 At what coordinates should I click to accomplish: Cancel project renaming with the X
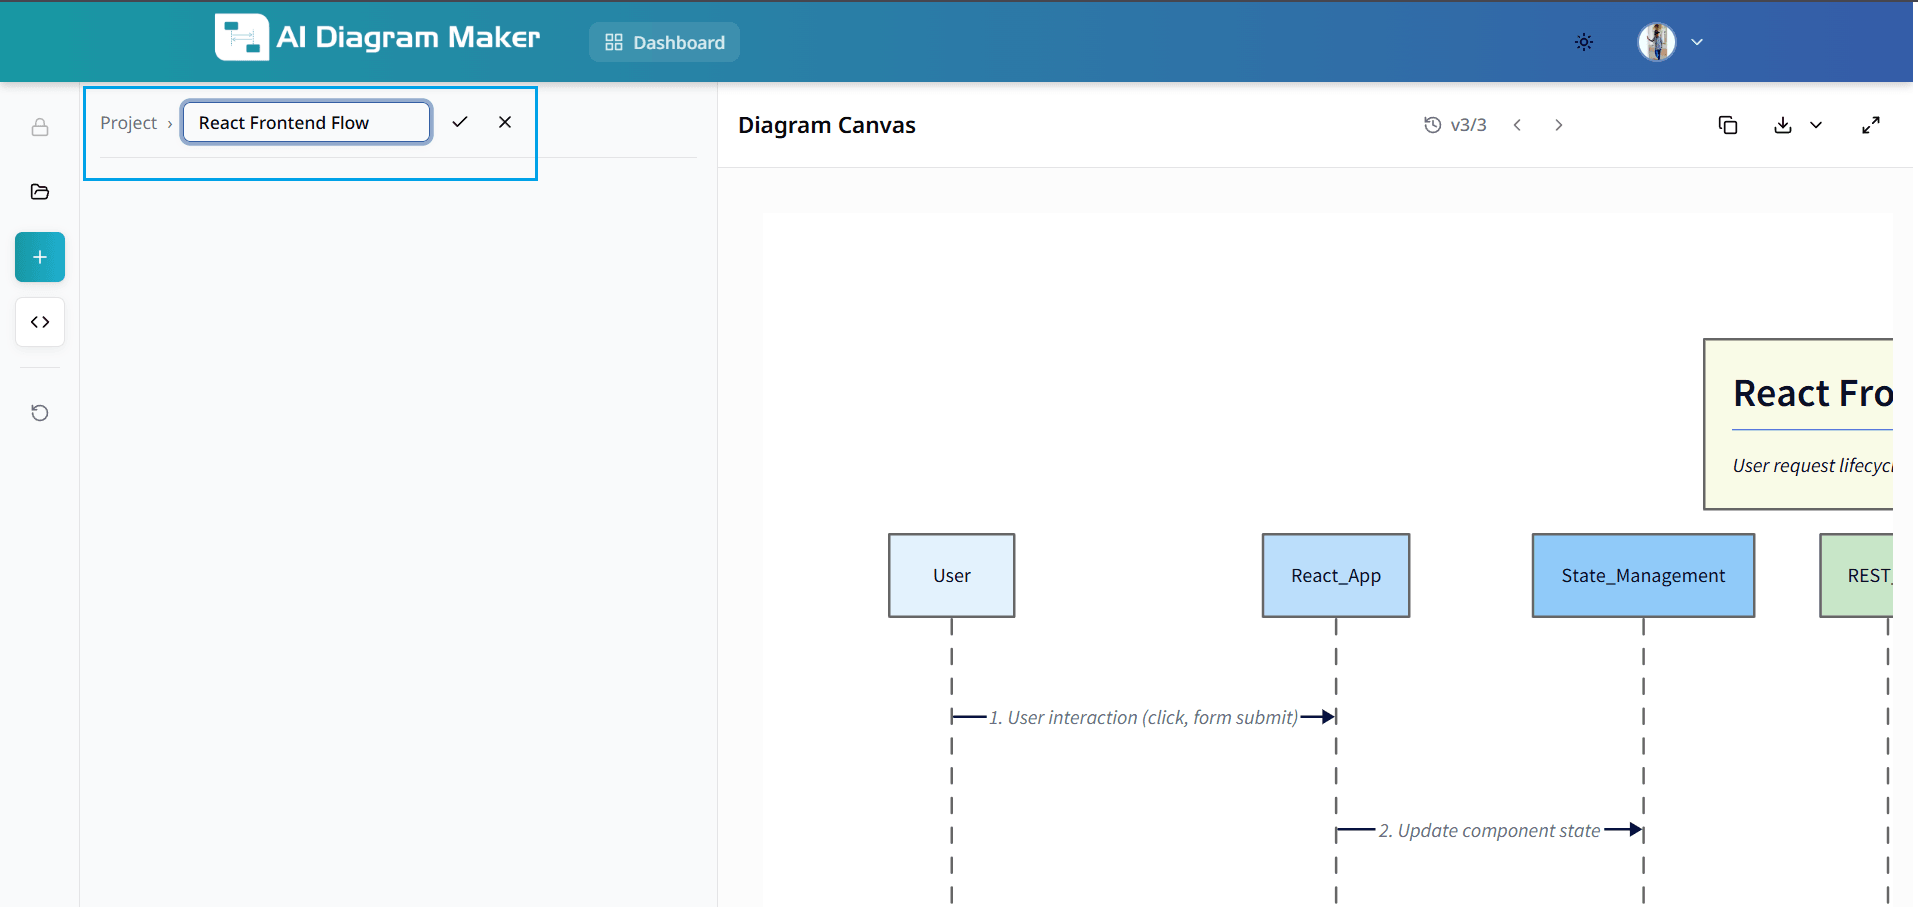504,121
